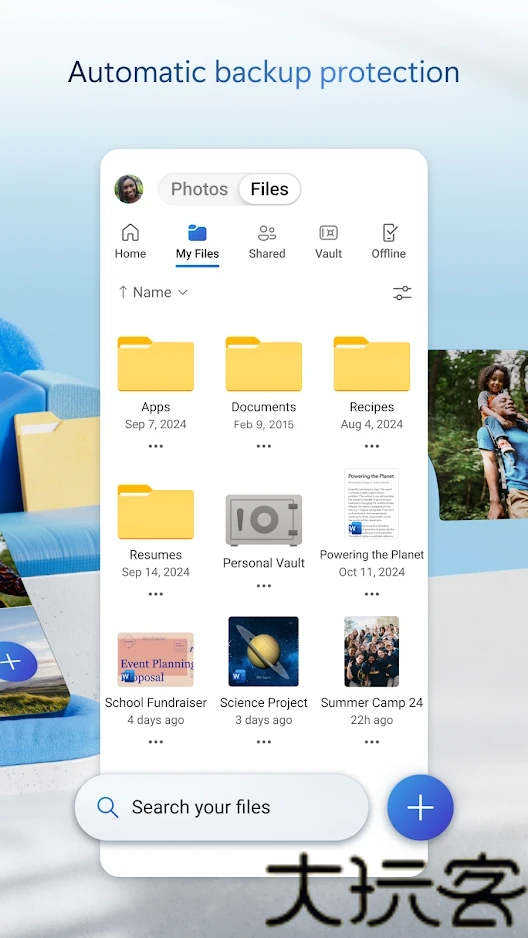
Task: Switch to the Offline tab
Action: coord(389,242)
